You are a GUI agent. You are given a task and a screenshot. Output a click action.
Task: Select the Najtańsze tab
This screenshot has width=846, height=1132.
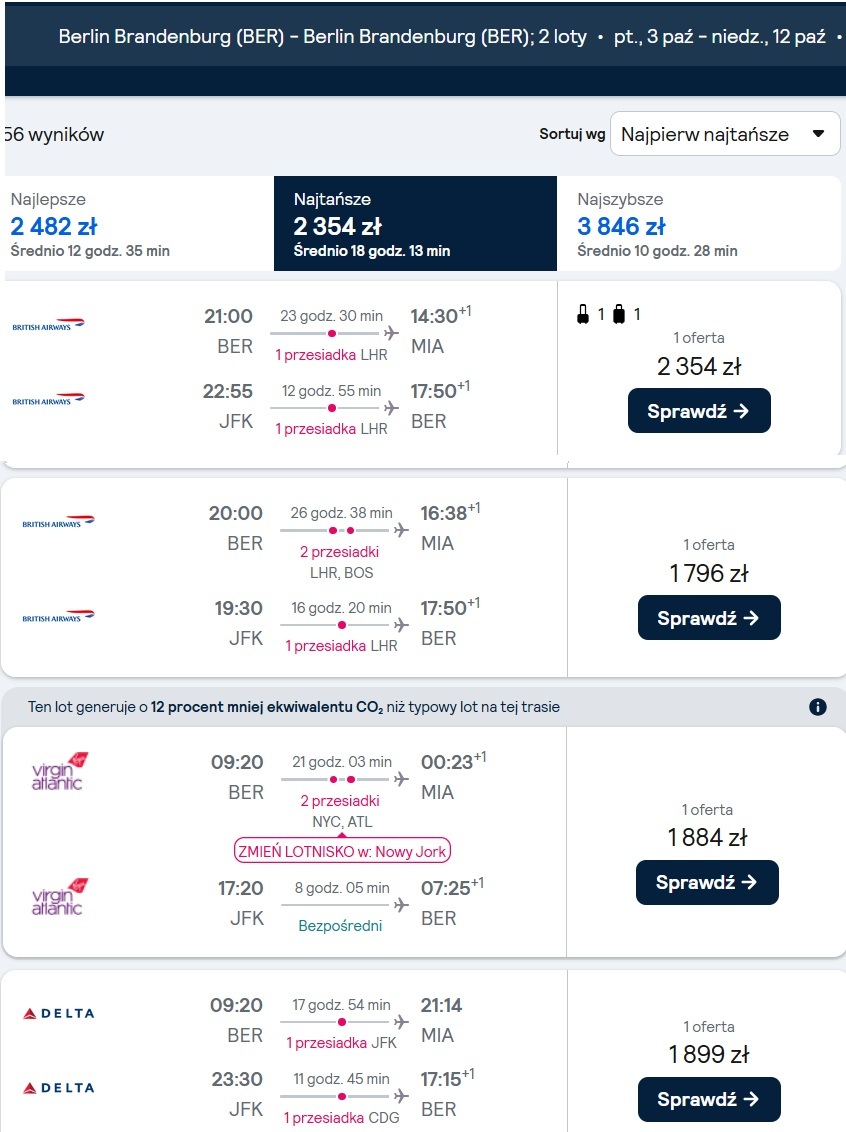tap(415, 224)
